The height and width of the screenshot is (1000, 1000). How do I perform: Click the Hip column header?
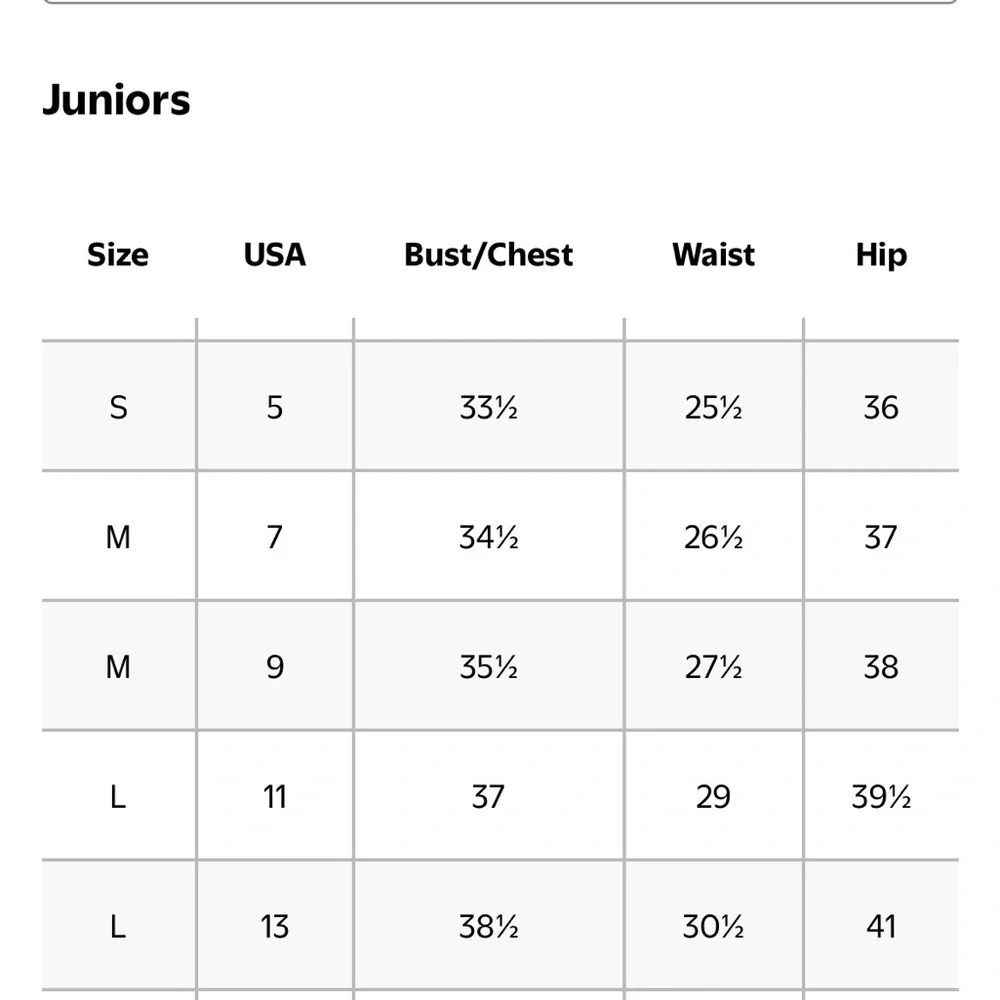(x=881, y=254)
